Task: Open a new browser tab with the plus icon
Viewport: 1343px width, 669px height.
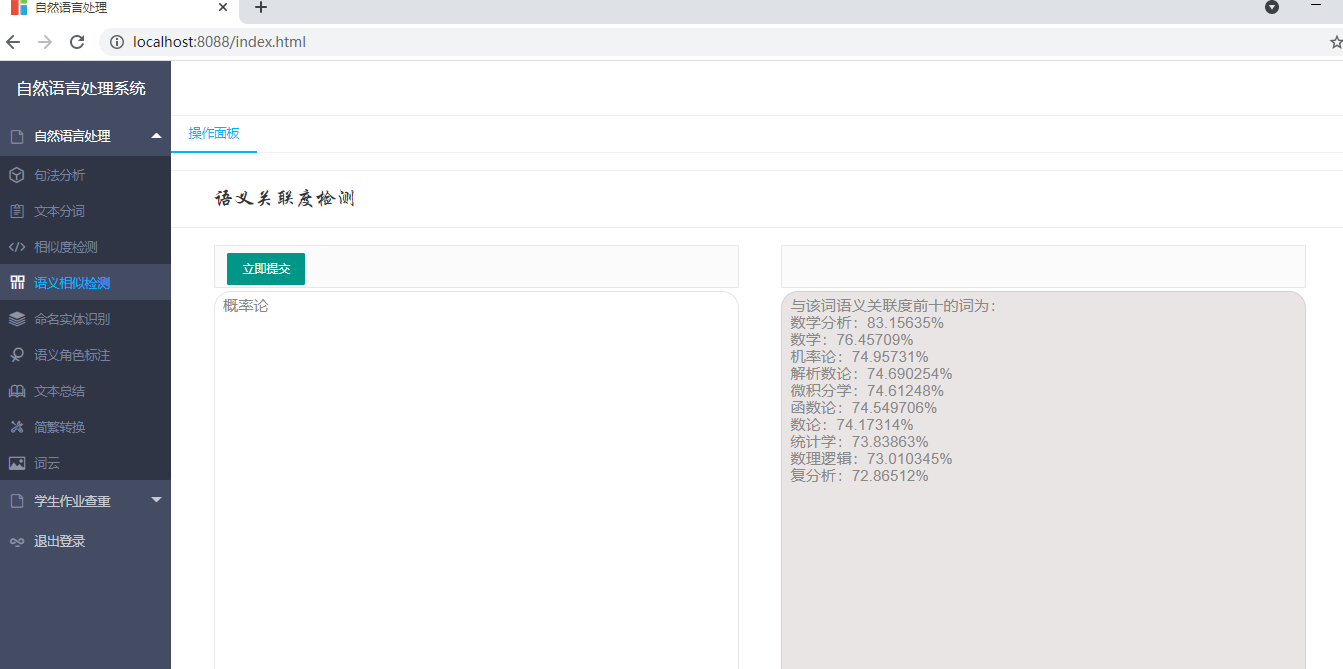Action: point(261,8)
